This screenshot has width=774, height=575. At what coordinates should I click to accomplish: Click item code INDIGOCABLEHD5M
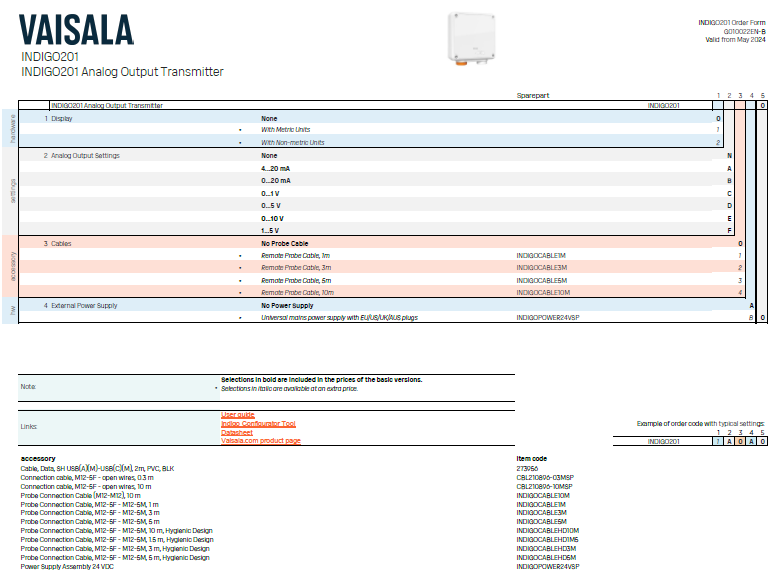click(546, 557)
